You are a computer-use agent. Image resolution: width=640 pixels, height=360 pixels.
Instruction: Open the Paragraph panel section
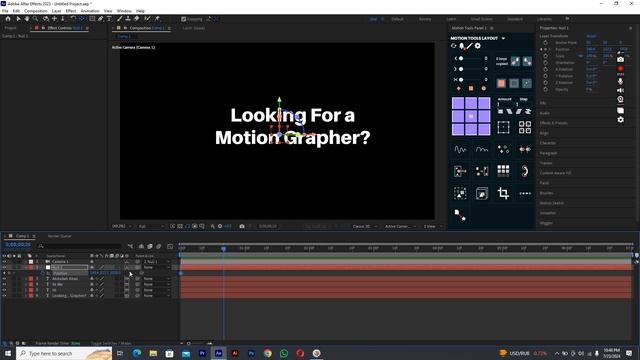[x=548, y=153]
